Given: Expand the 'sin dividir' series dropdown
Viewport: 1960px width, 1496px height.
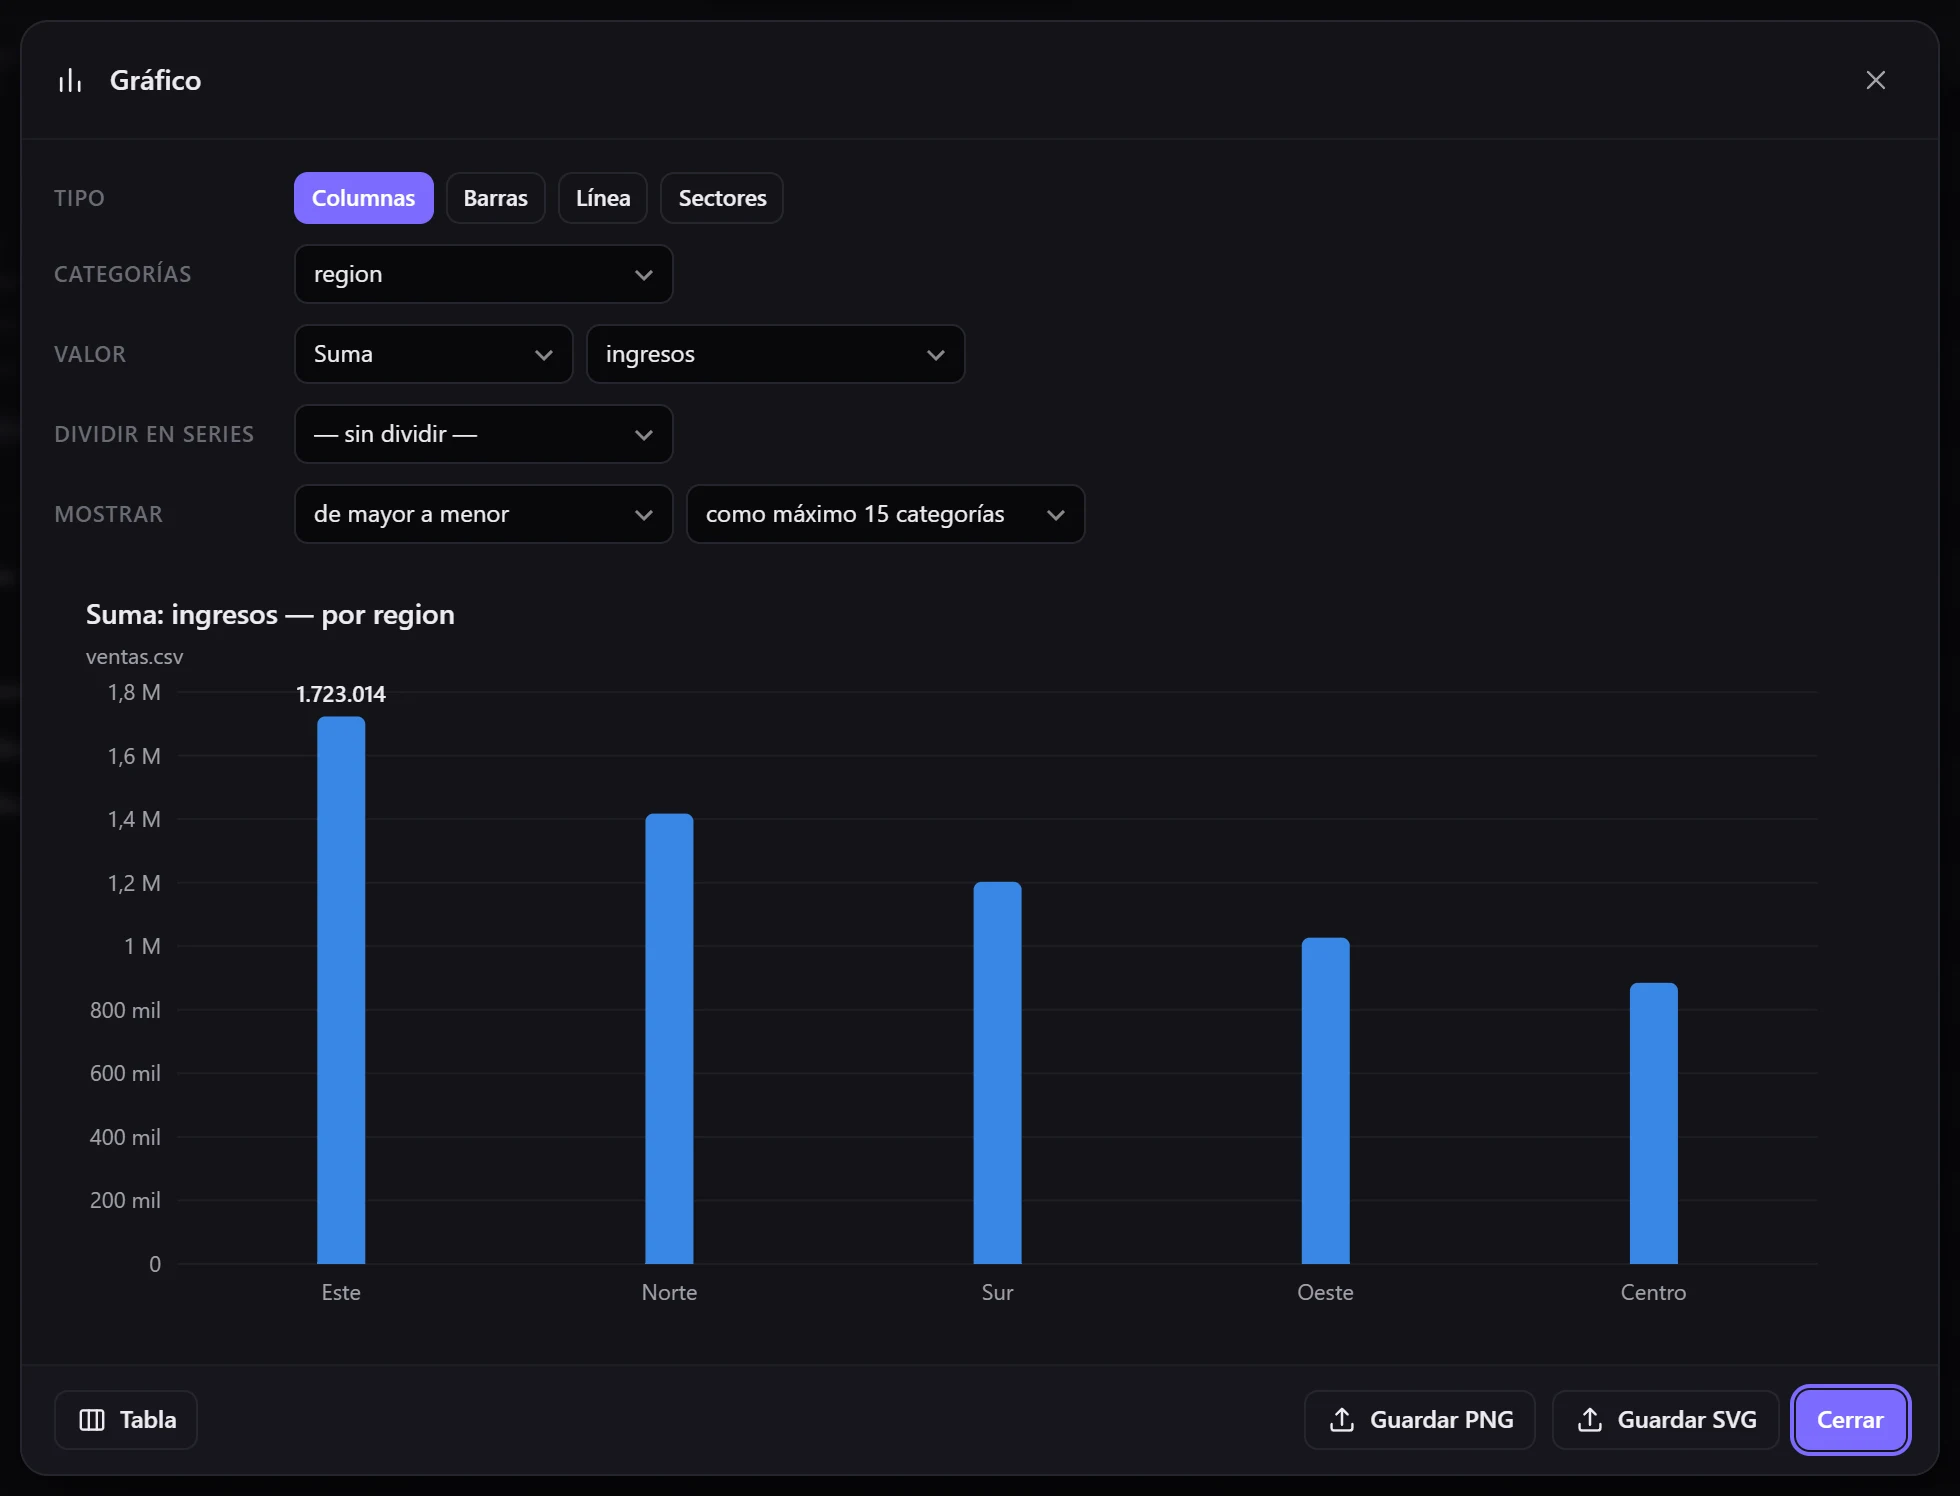Looking at the screenshot, I should [x=483, y=434].
